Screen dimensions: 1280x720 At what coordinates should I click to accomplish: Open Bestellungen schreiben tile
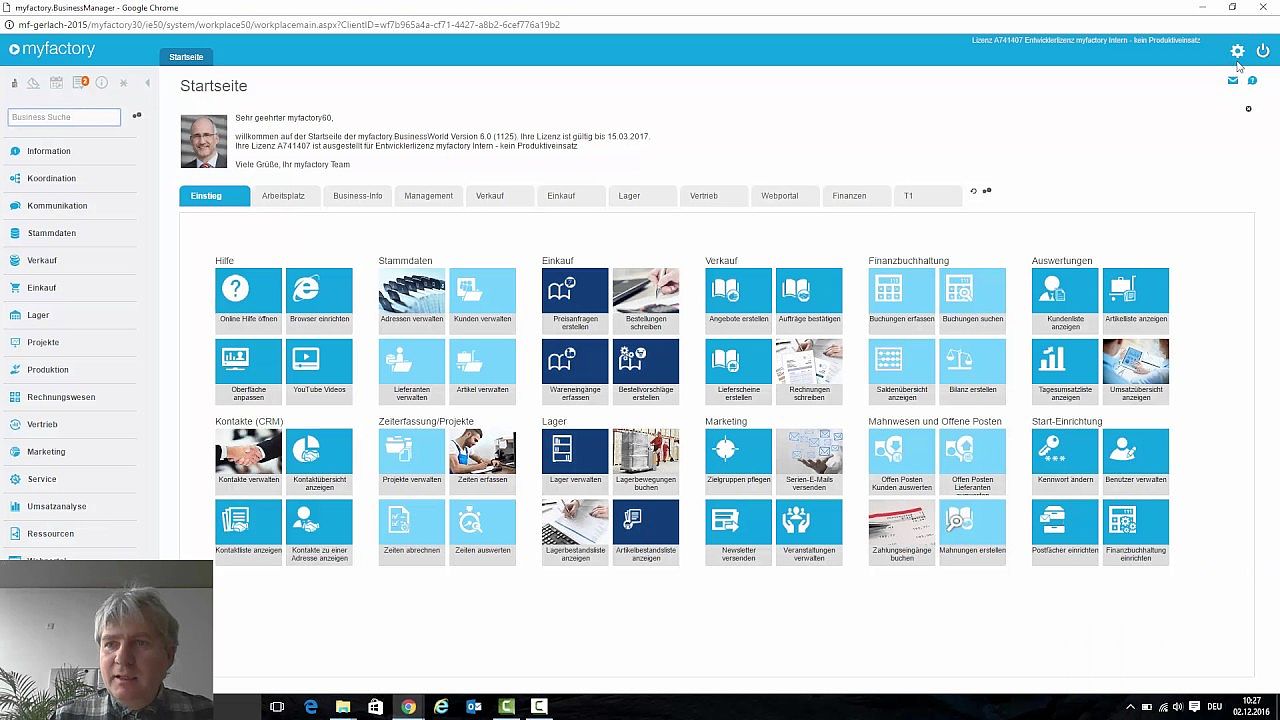(646, 300)
